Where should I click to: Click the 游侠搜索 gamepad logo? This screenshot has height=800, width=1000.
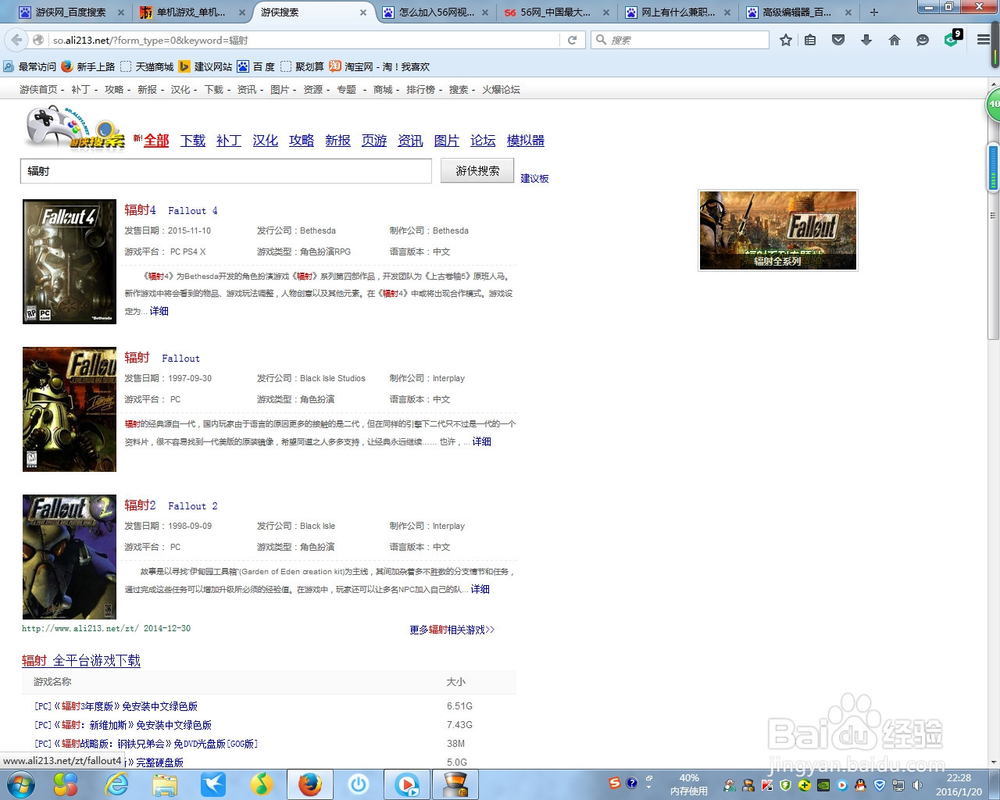click(75, 127)
